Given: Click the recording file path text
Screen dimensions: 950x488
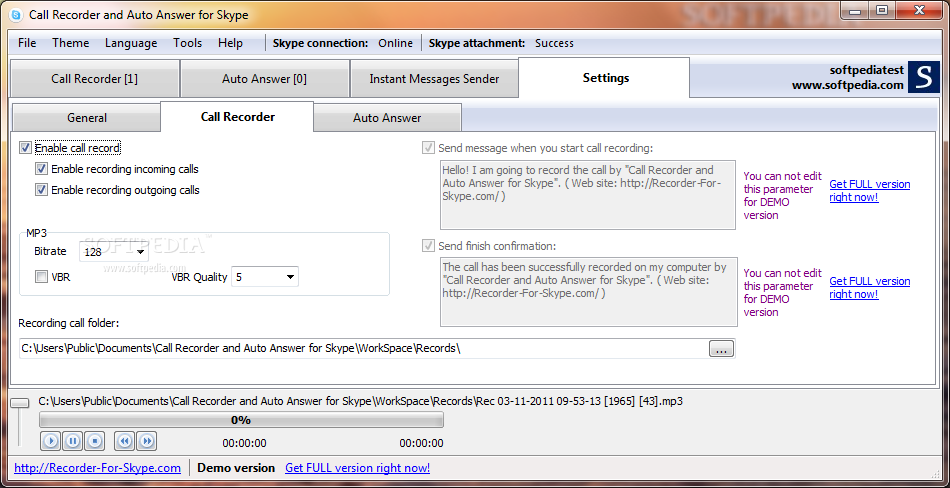Looking at the screenshot, I should click(361, 401).
